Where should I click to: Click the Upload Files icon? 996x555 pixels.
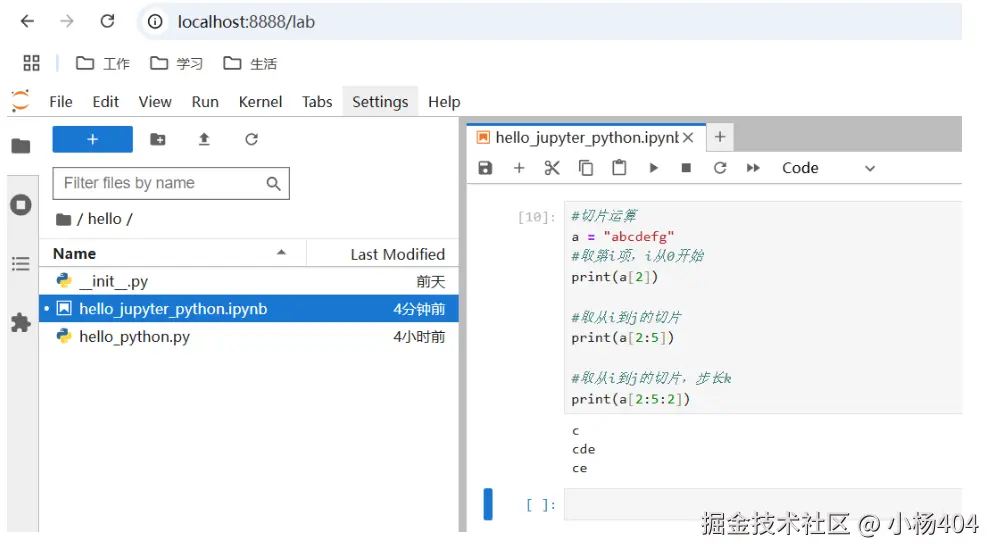pos(204,139)
